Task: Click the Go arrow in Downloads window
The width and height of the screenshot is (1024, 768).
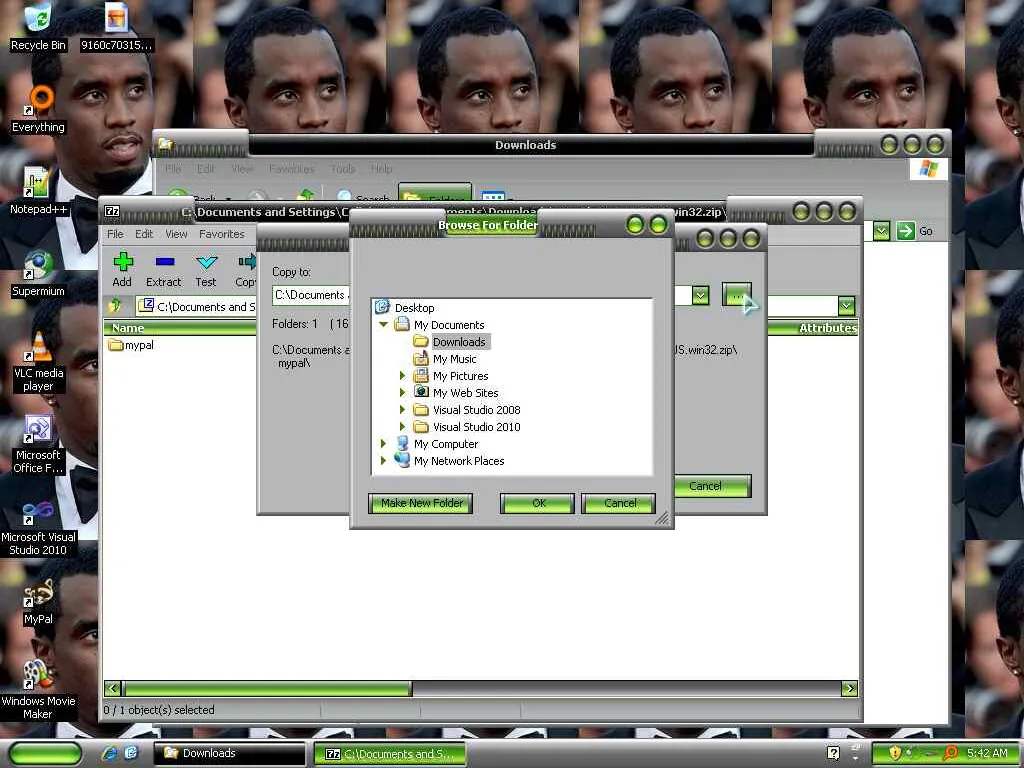Action: pyautogui.click(x=905, y=231)
